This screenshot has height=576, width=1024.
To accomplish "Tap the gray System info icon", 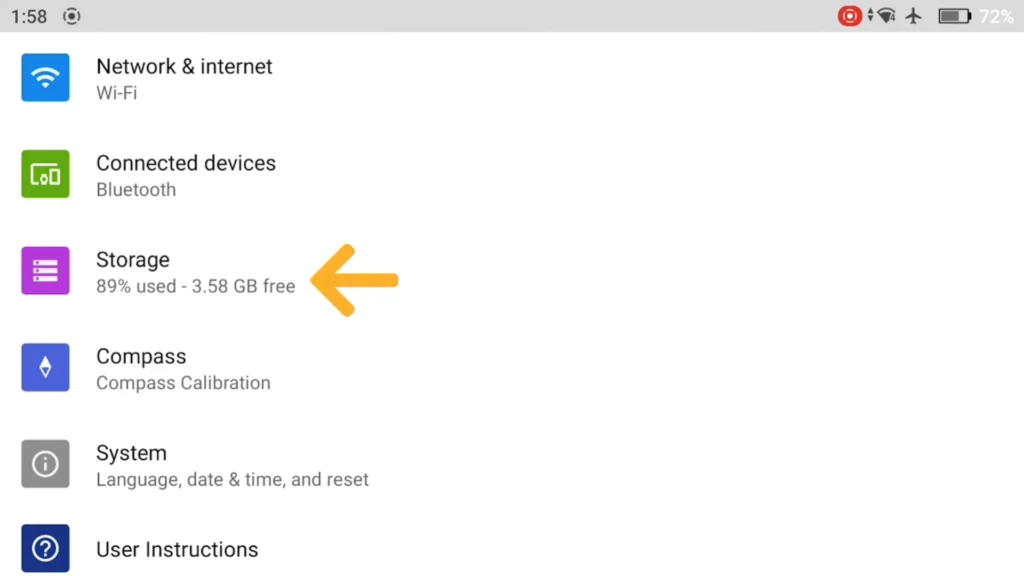I will [x=45, y=464].
